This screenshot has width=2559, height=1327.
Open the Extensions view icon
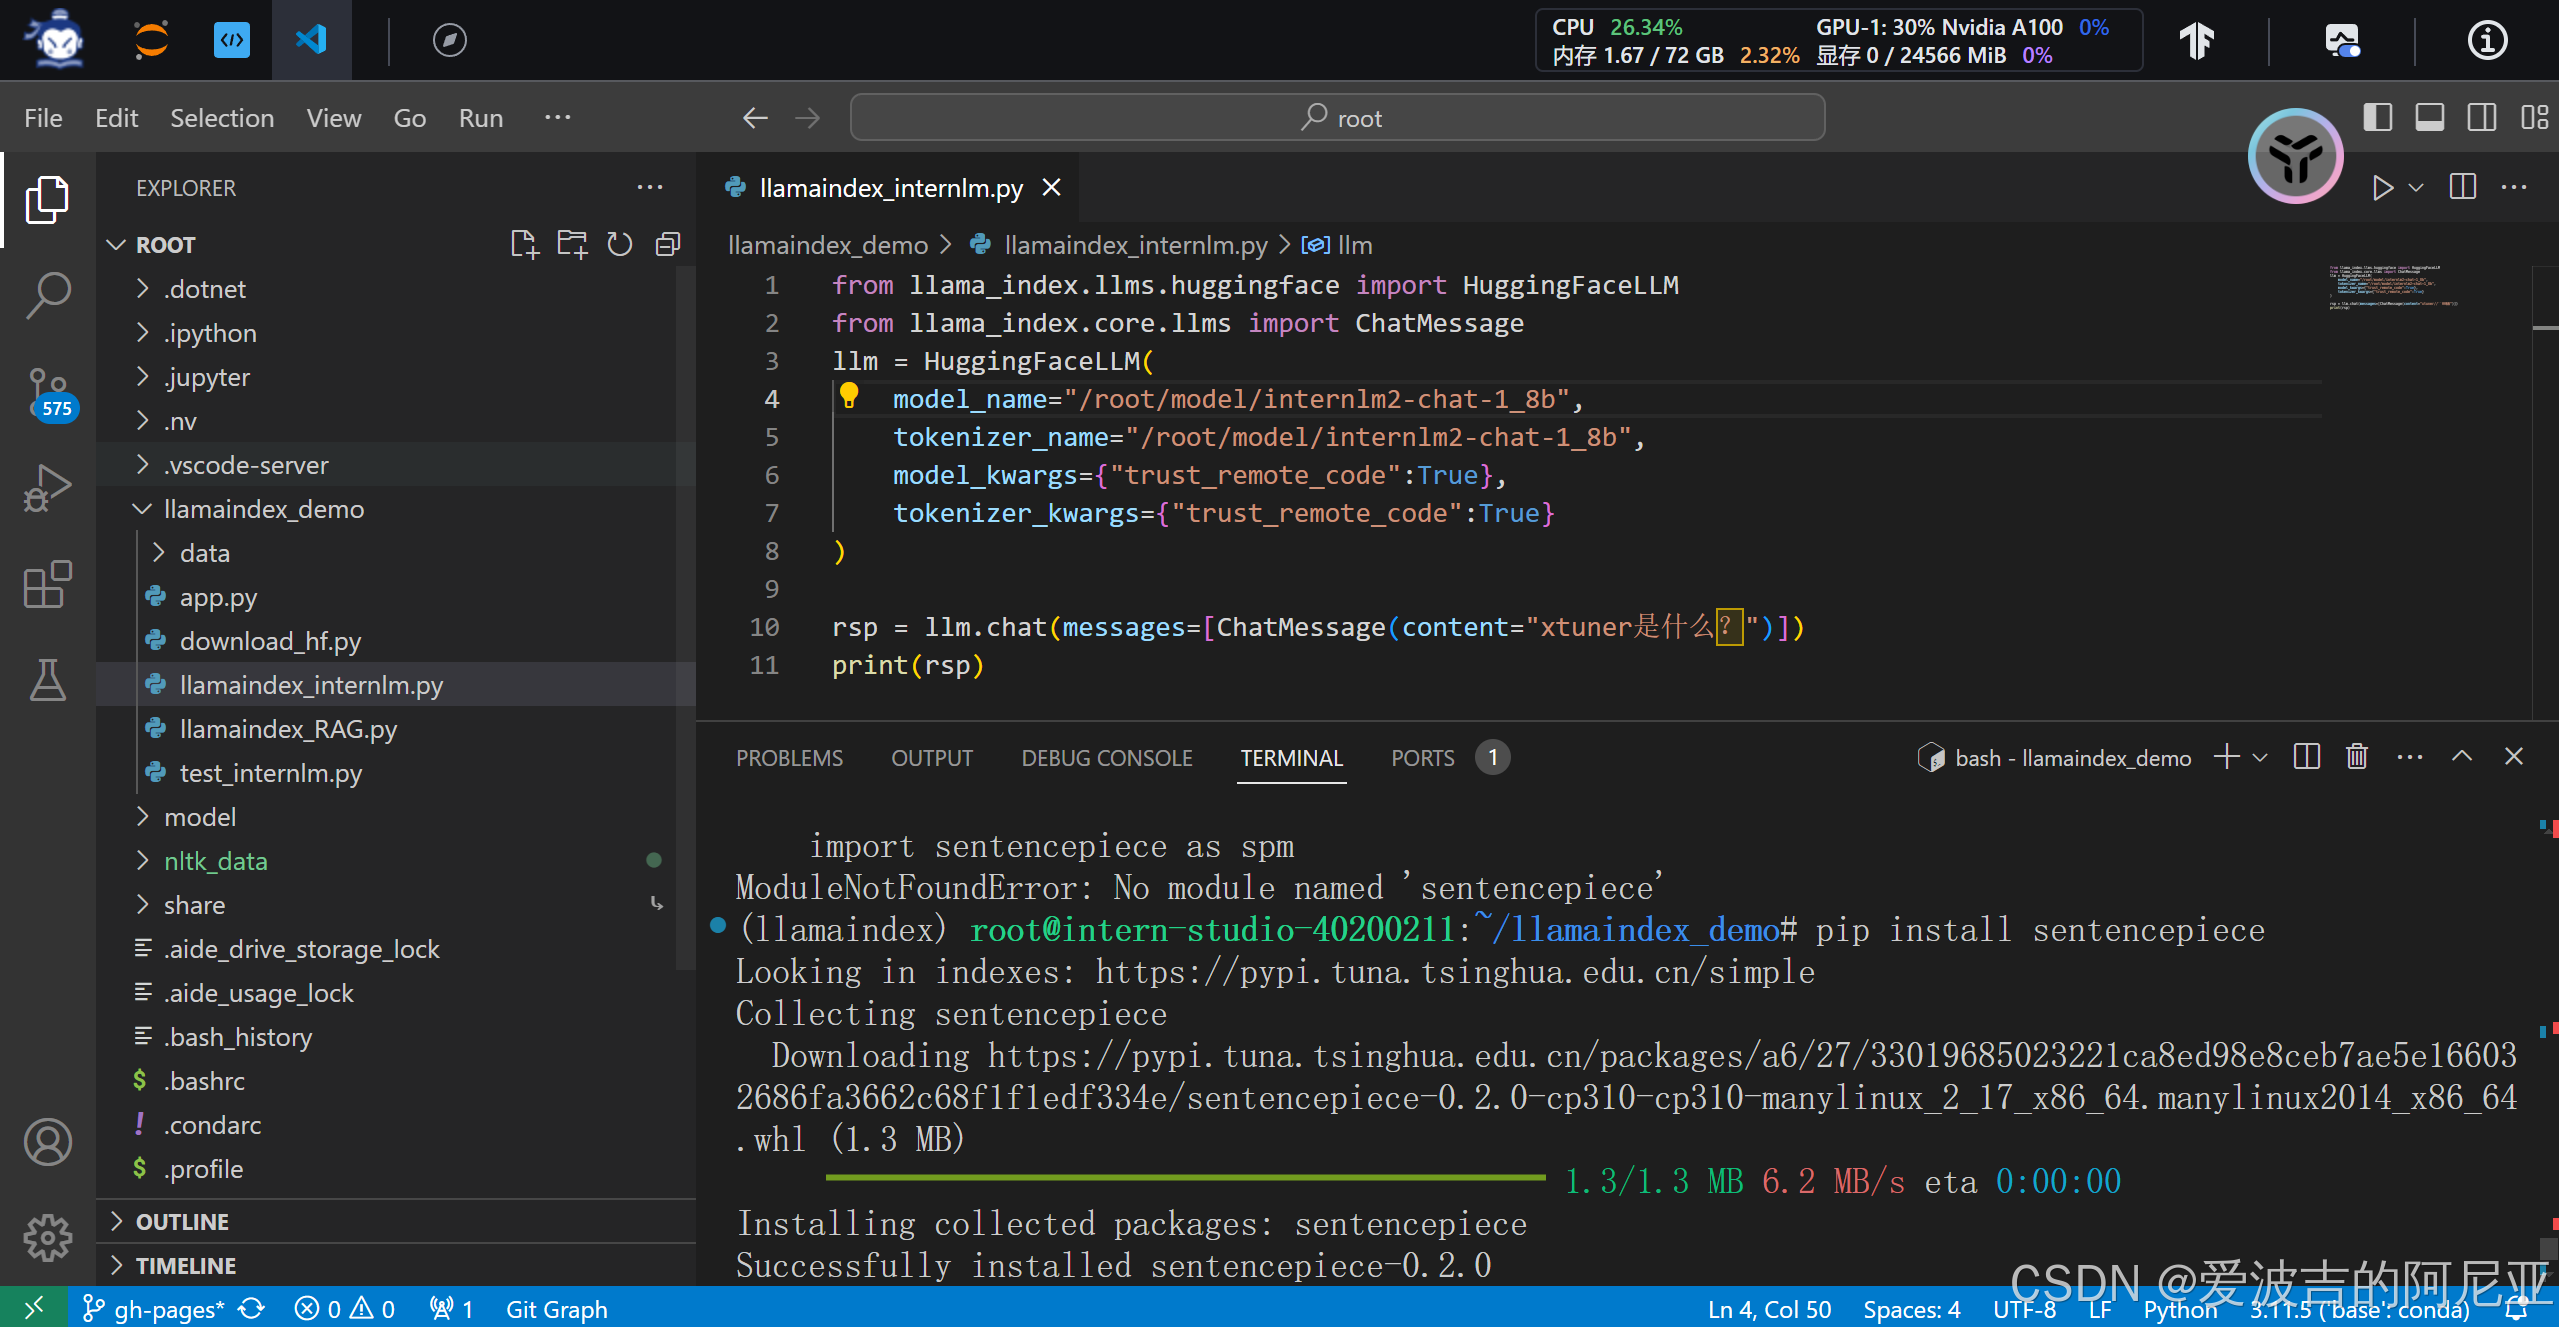click(x=47, y=585)
